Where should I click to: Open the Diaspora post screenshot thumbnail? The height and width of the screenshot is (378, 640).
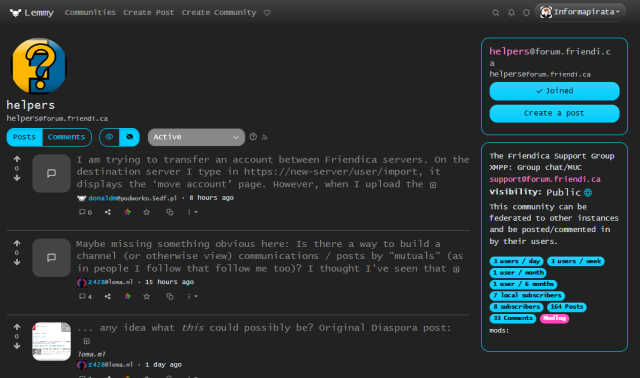click(x=51, y=342)
